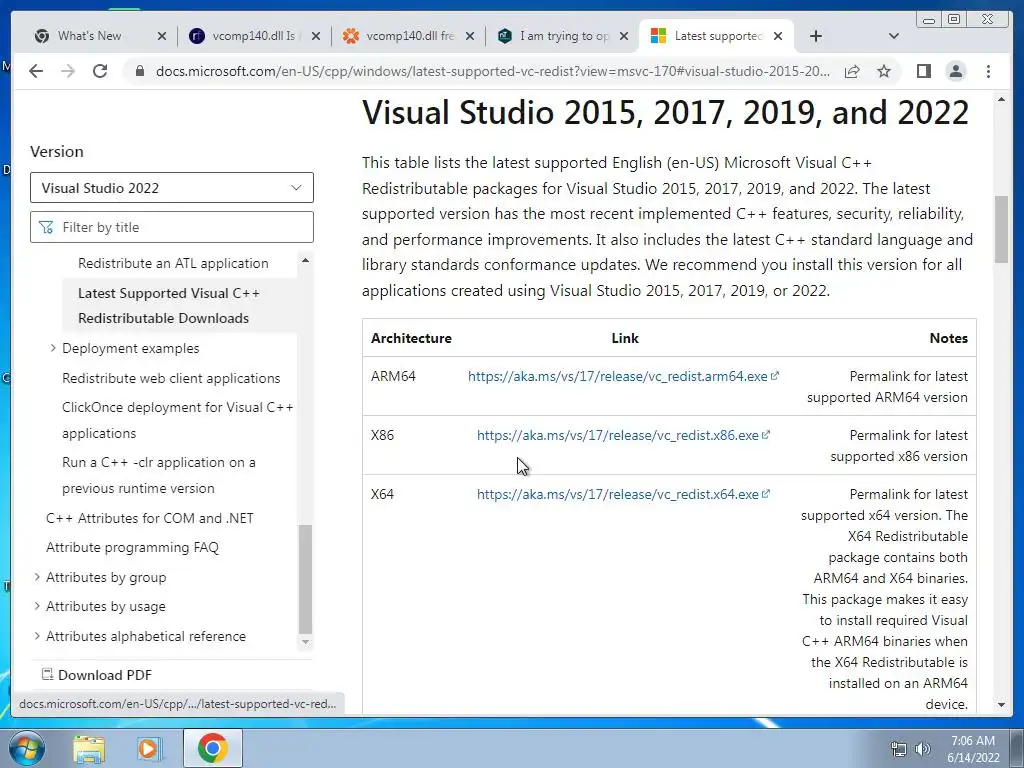1024x768 pixels.
Task: Click the Chrome taskbar button
Action: tap(212, 748)
